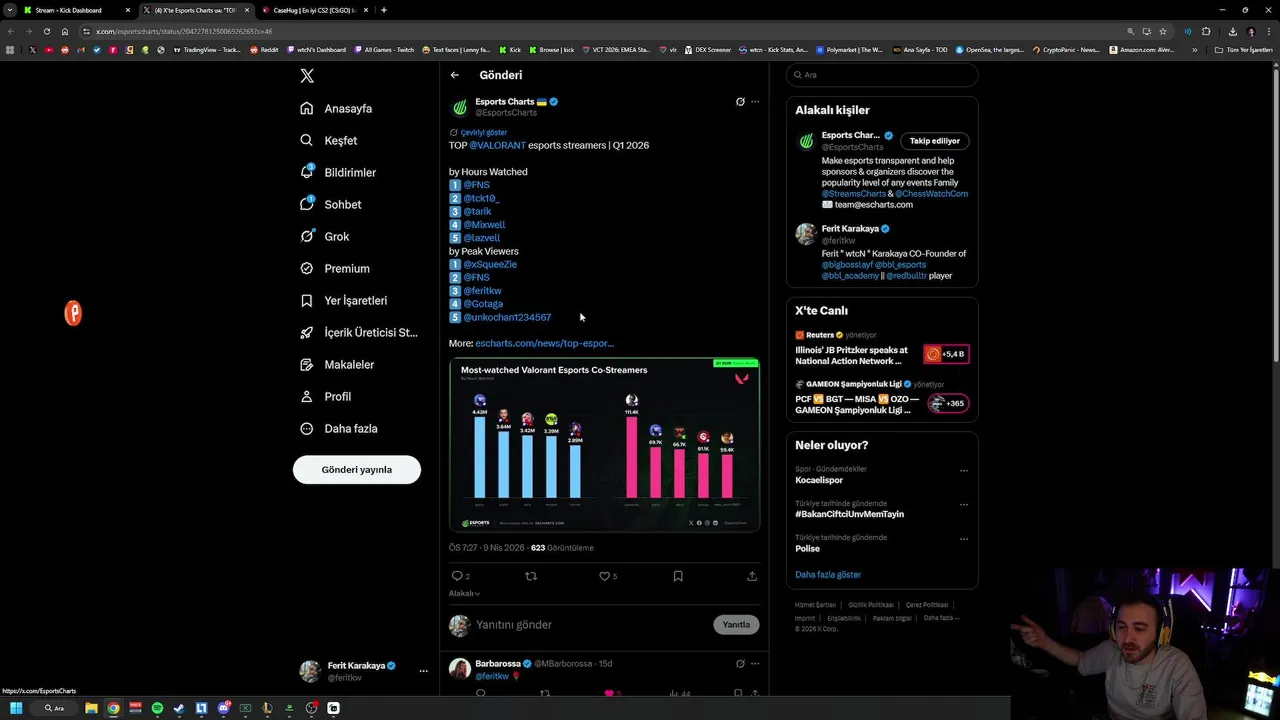Viewport: 1280px width, 720px height.
Task: Click repost icon under post
Action: pos(531,576)
